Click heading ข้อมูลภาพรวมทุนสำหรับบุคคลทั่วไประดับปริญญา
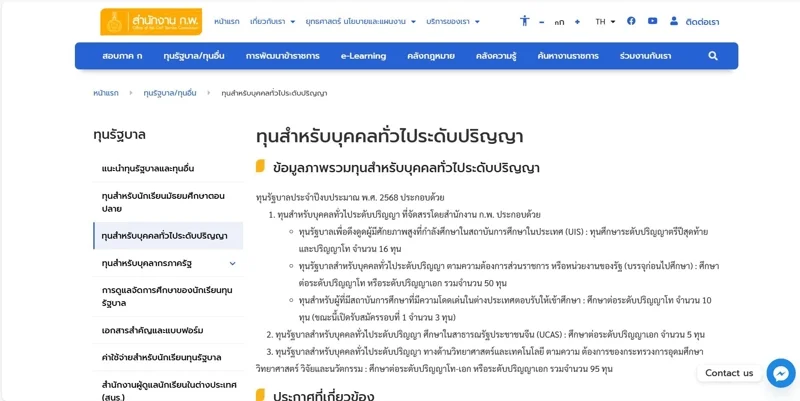The image size is (800, 401). [x=406, y=168]
